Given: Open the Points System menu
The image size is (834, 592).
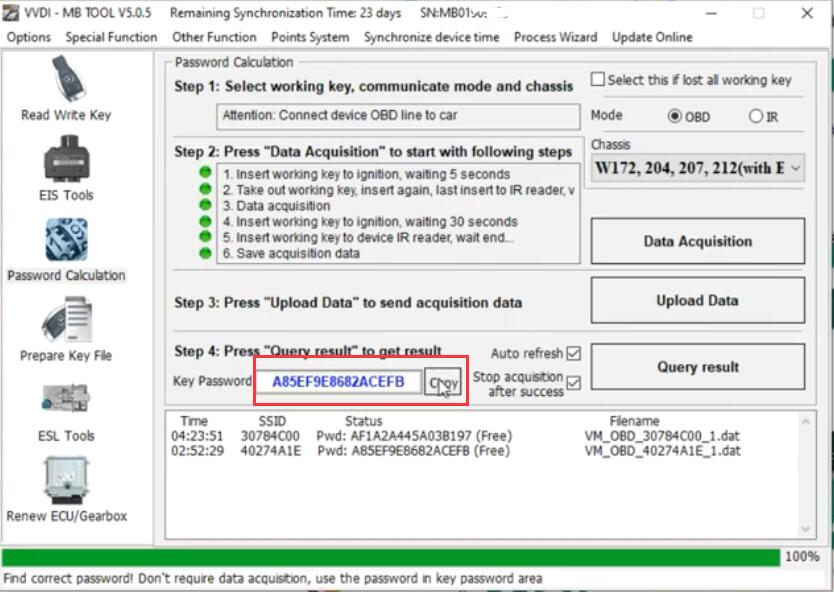Looking at the screenshot, I should [310, 37].
